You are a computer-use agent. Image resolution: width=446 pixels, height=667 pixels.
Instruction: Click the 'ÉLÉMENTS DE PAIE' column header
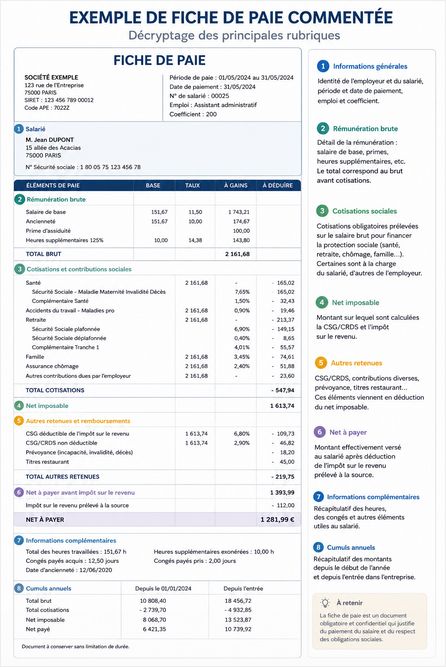click(53, 185)
